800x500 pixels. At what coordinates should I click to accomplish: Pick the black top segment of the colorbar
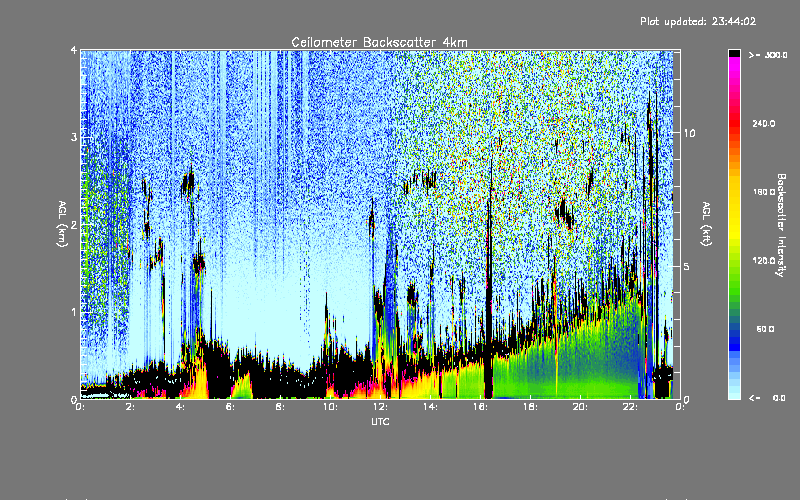pos(734,53)
